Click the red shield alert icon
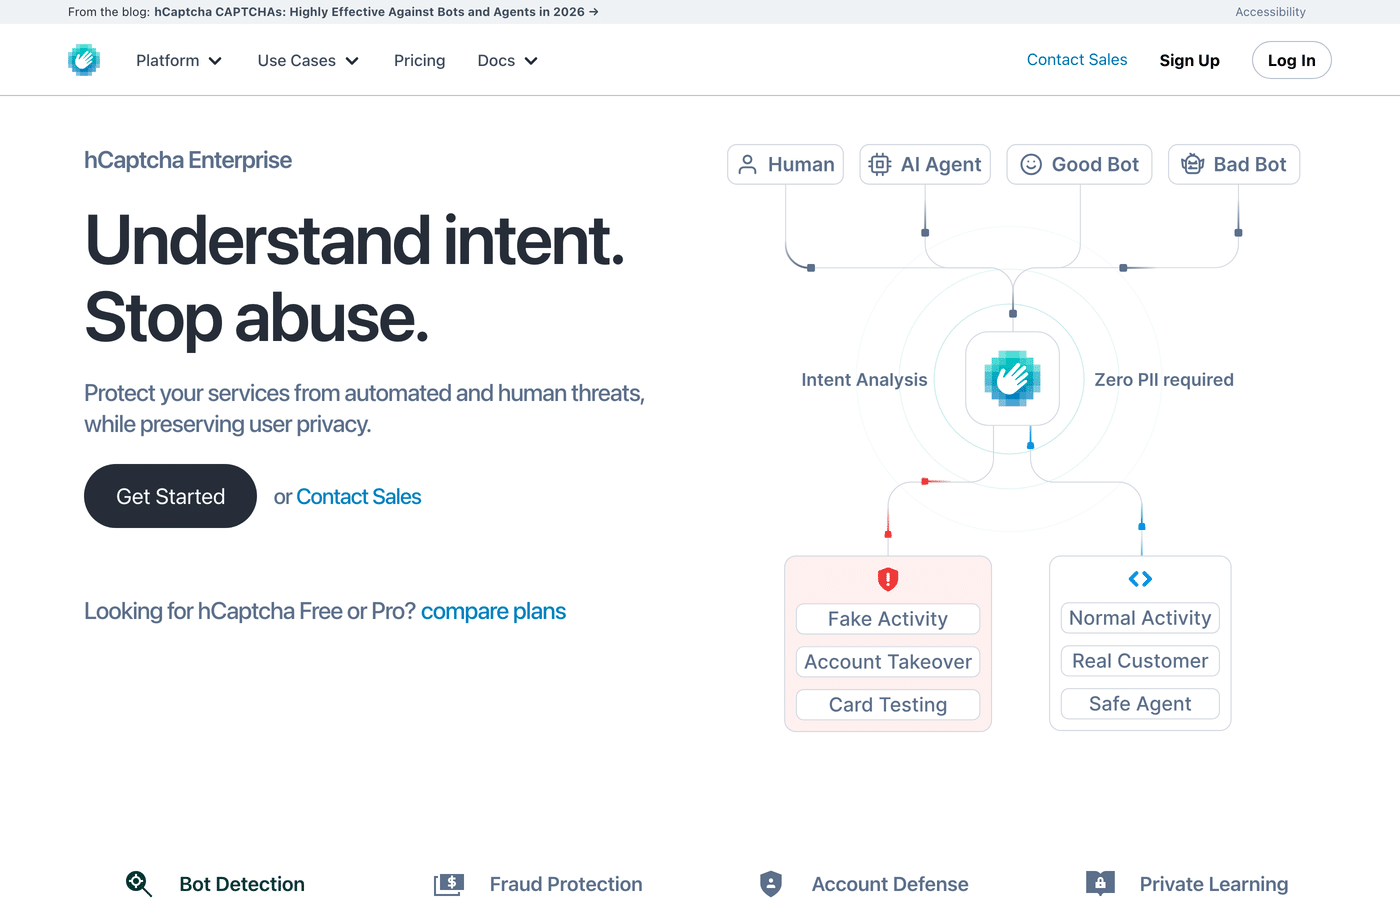 [x=888, y=579]
